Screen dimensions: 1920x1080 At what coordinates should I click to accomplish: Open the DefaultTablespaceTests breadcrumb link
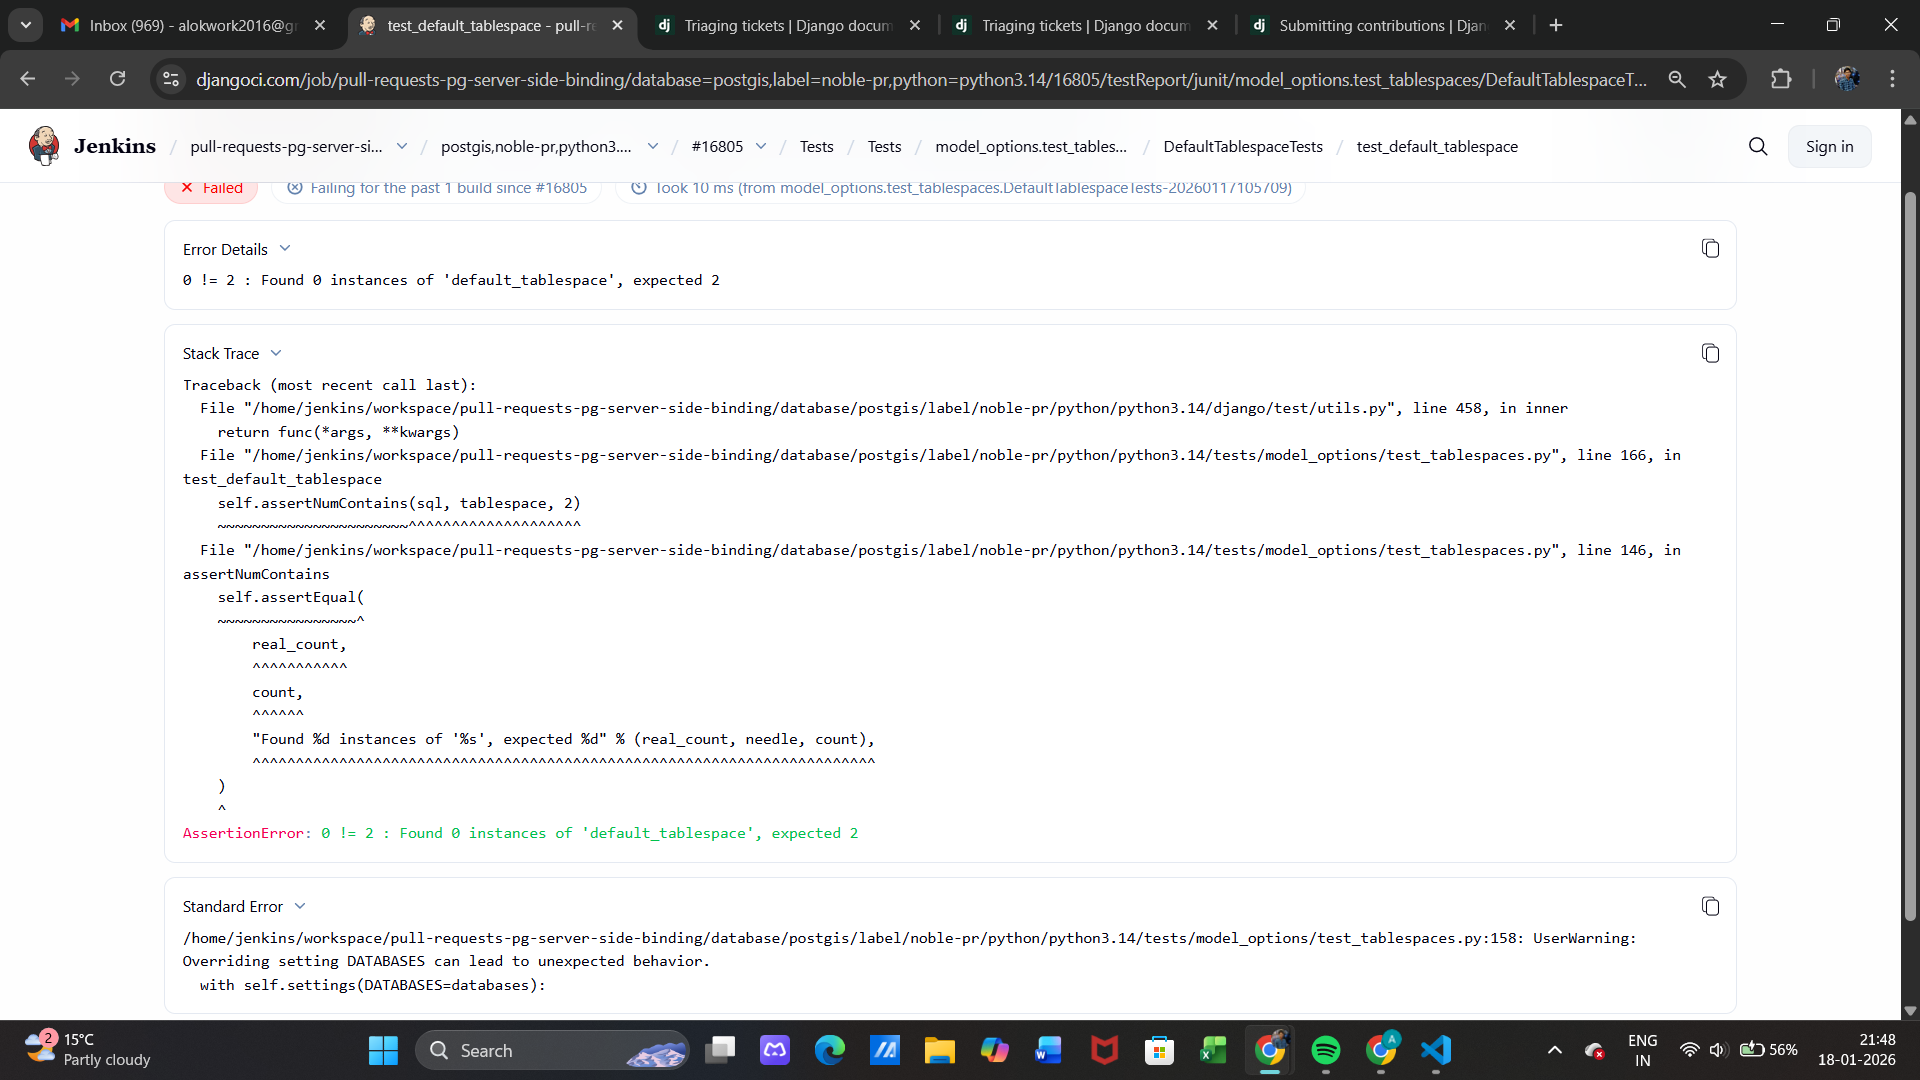tap(1242, 147)
